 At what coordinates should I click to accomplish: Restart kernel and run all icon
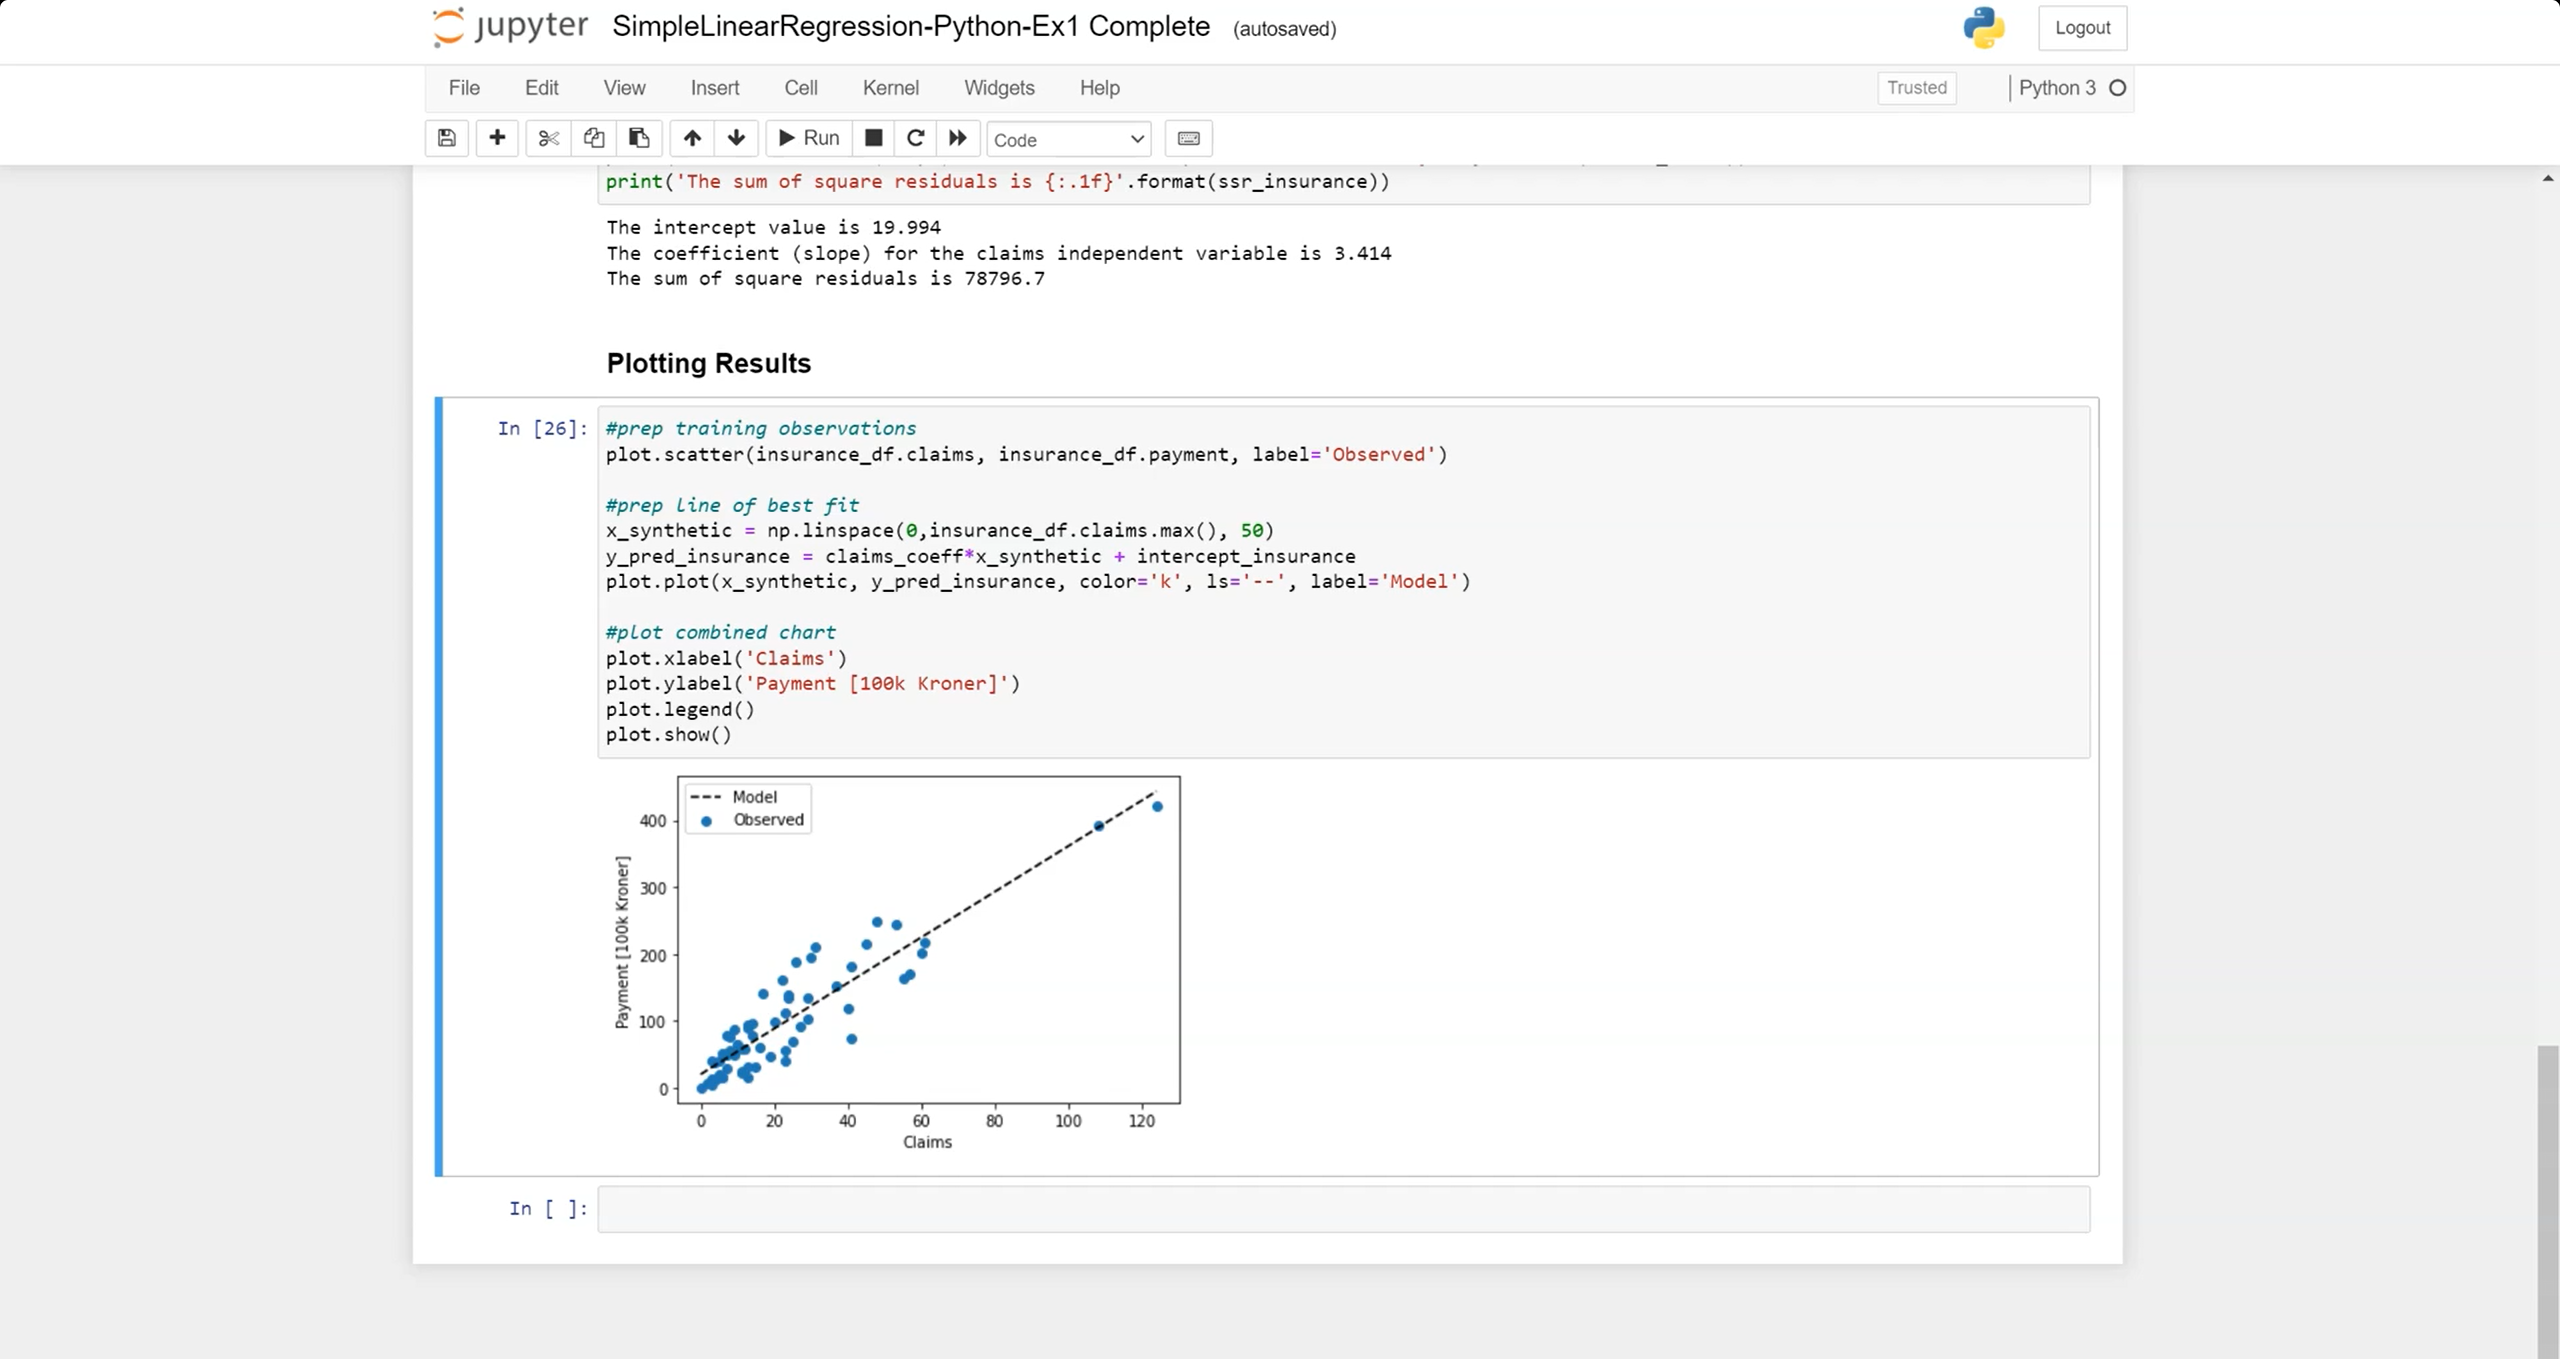(x=958, y=138)
